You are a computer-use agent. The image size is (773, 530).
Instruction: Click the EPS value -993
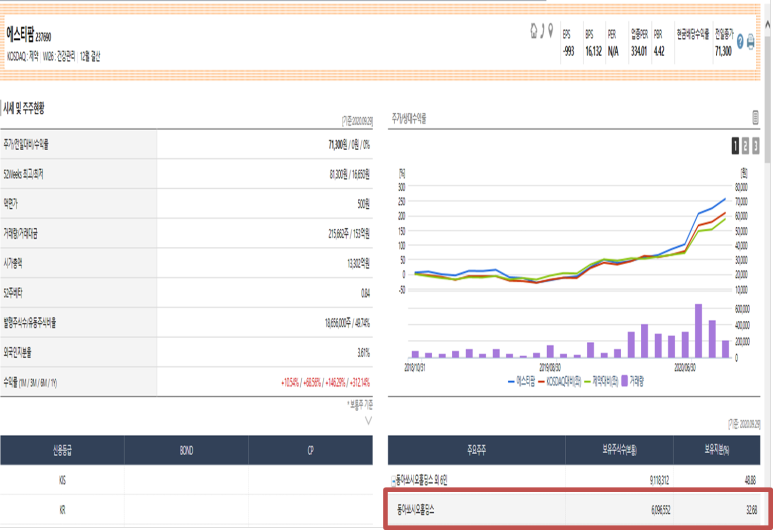(568, 51)
